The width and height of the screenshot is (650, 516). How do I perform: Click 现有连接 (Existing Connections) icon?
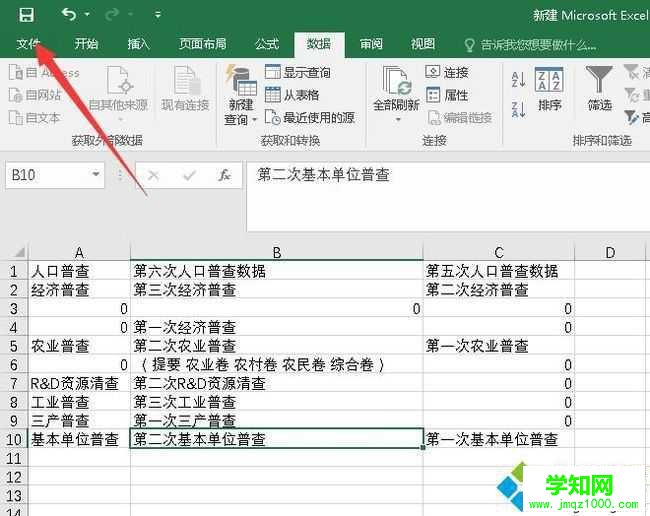[185, 88]
